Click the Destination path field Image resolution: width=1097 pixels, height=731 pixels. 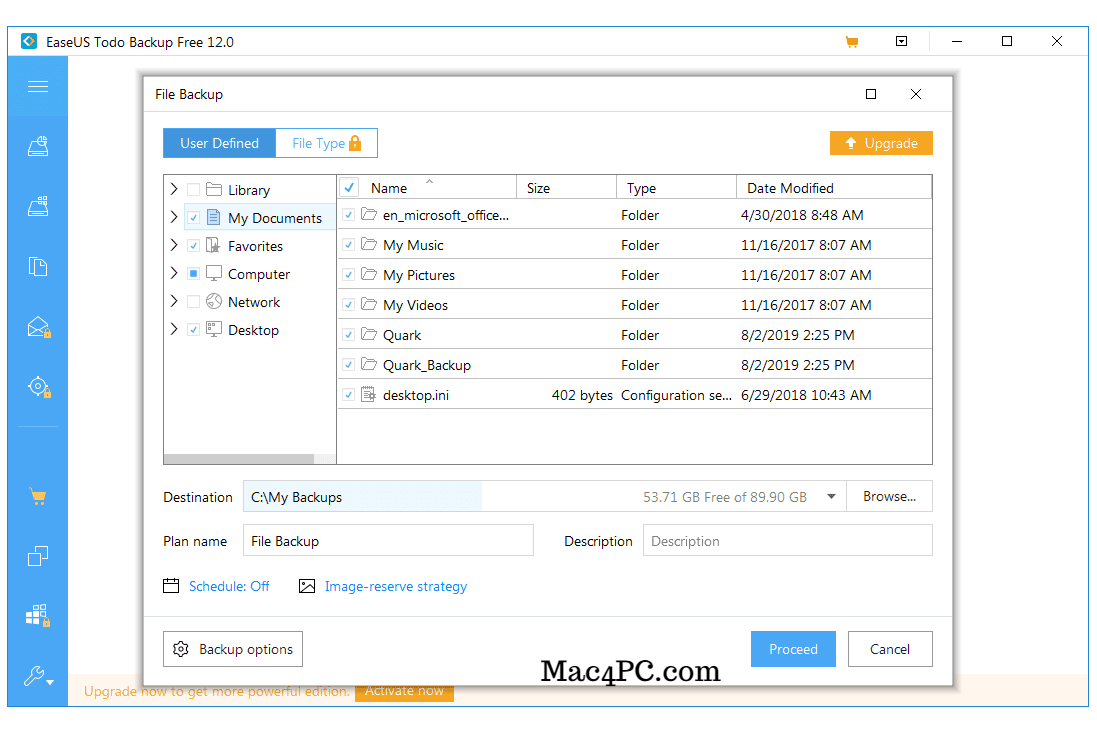(544, 497)
